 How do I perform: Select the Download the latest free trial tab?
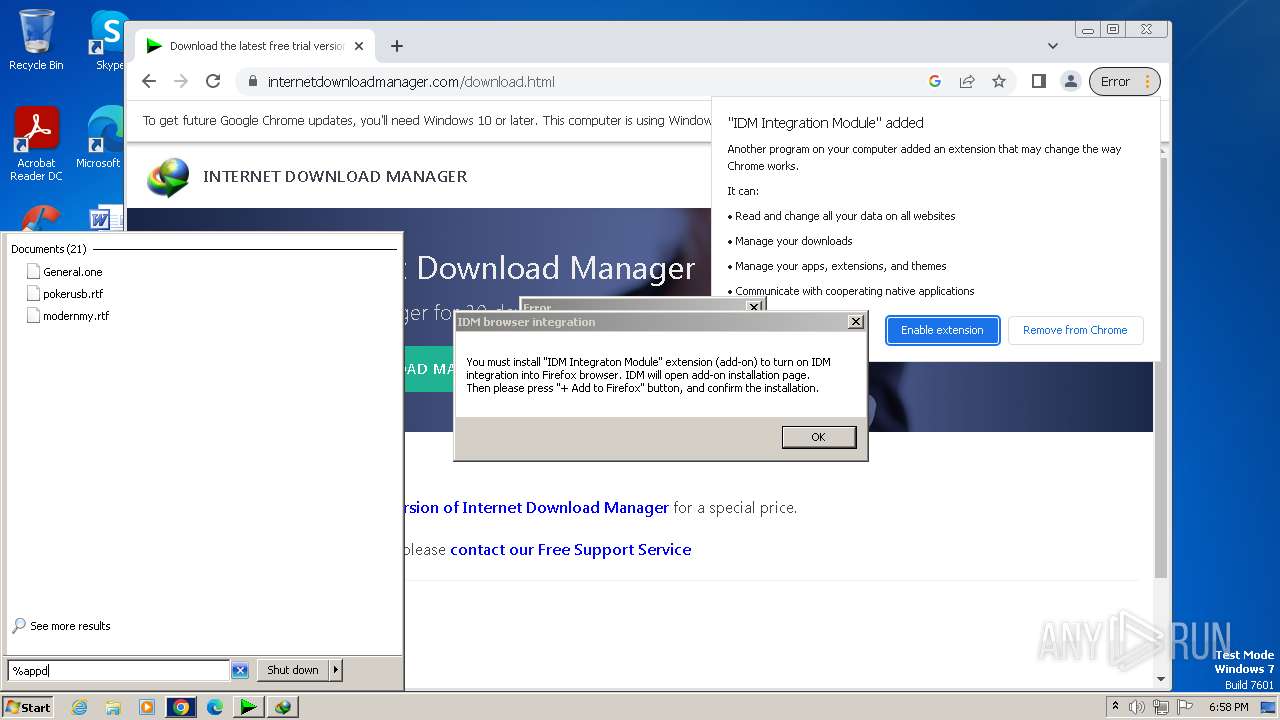click(x=255, y=46)
